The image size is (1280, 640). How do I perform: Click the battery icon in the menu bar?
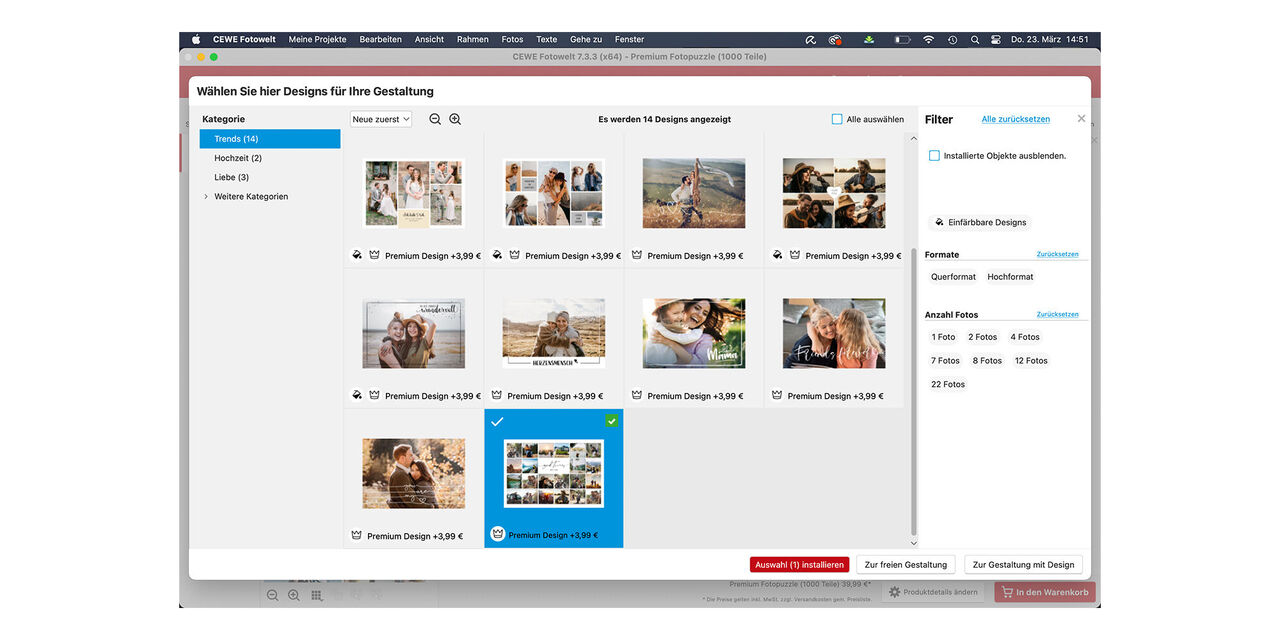click(902, 39)
